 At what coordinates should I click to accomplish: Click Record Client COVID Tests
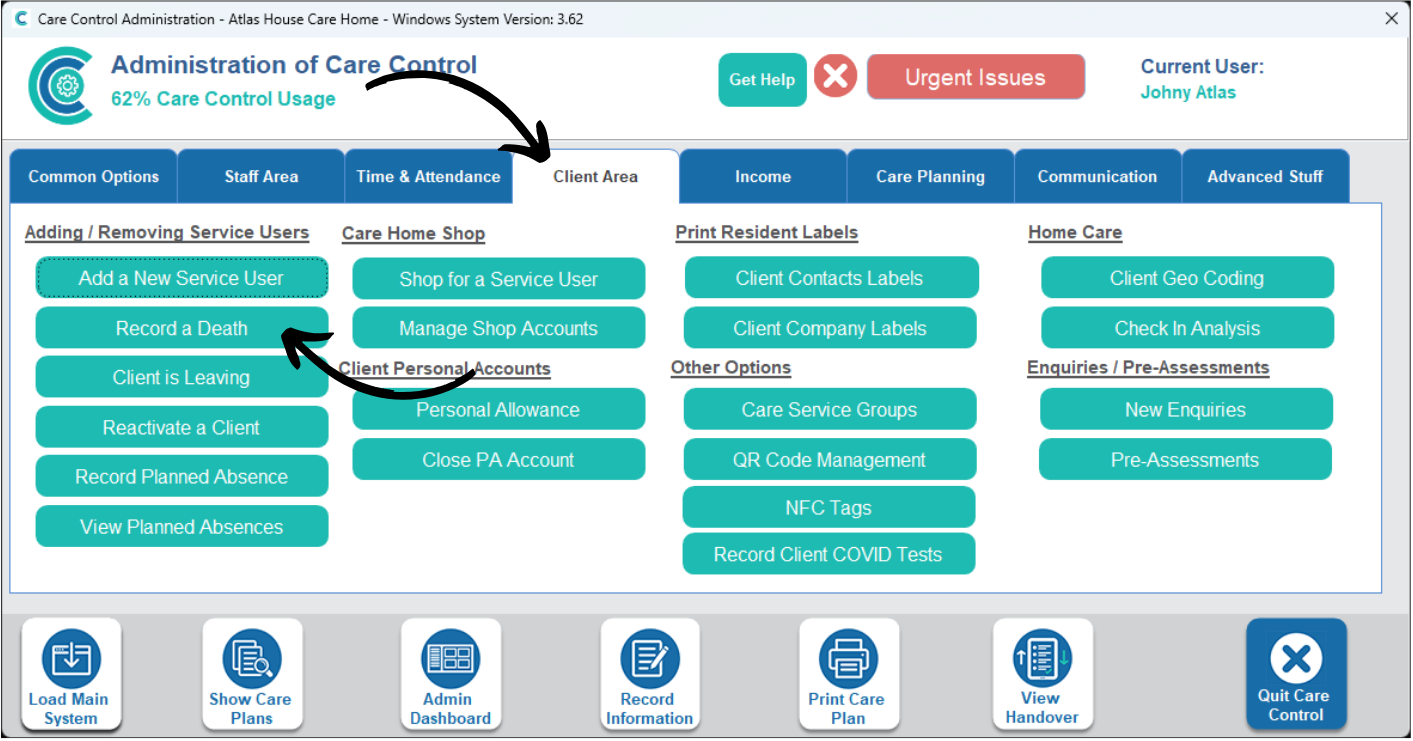click(x=829, y=554)
